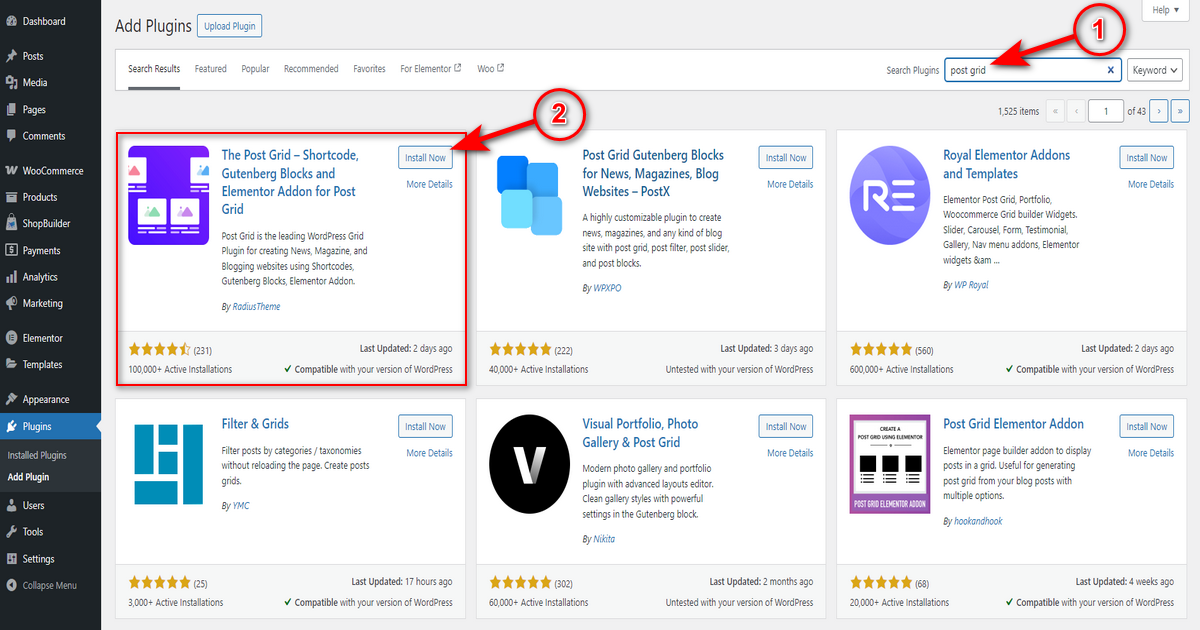
Task: Go to next page arrow in pagination
Action: [x=1160, y=111]
